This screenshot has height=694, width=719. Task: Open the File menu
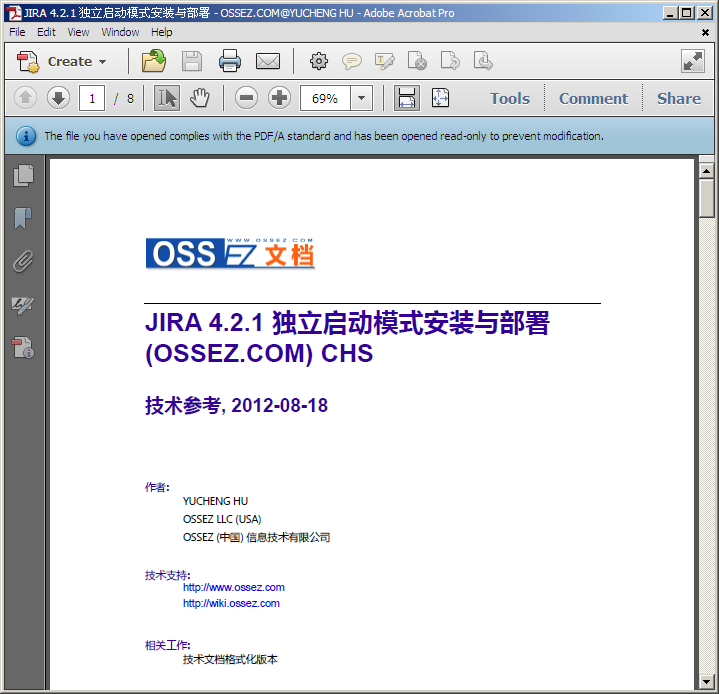(x=17, y=32)
